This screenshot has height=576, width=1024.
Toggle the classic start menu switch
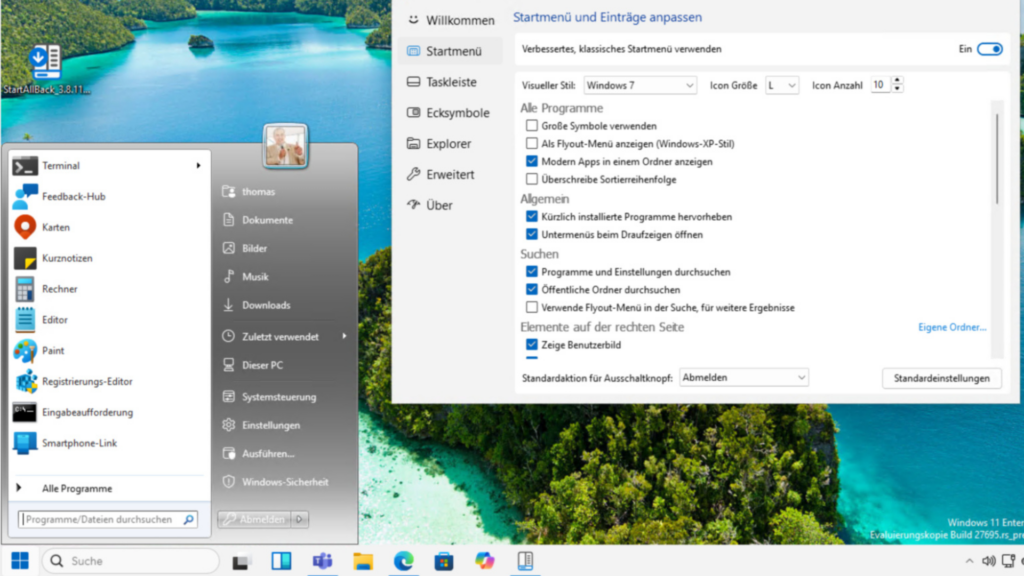coord(989,49)
